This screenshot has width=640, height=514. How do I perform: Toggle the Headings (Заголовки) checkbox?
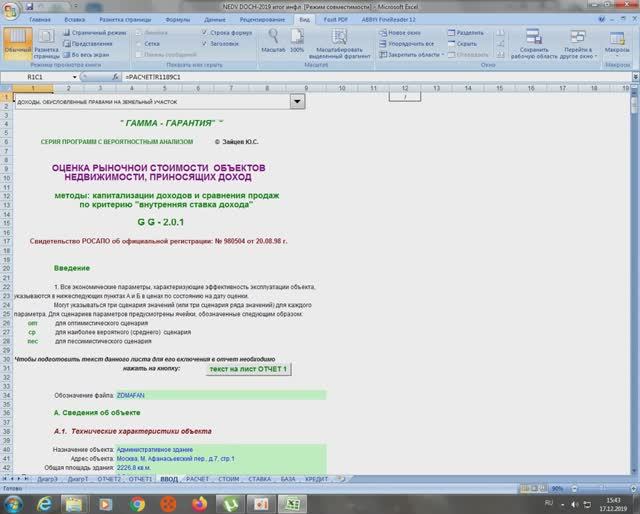coord(204,43)
